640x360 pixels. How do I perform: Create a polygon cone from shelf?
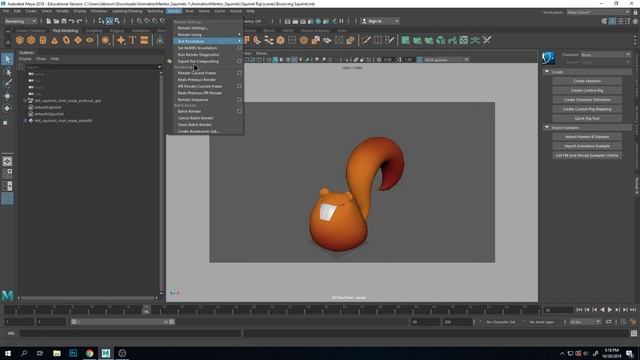[x=54, y=40]
